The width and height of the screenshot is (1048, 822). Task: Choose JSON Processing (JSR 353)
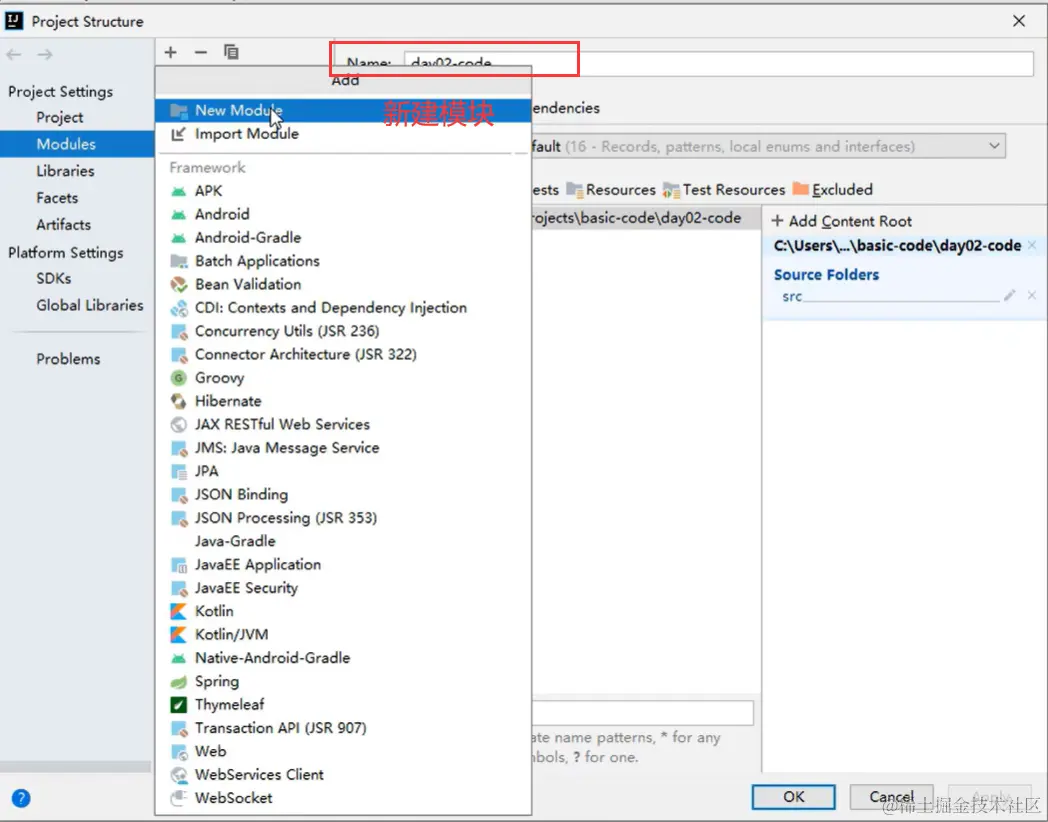[343, 518]
